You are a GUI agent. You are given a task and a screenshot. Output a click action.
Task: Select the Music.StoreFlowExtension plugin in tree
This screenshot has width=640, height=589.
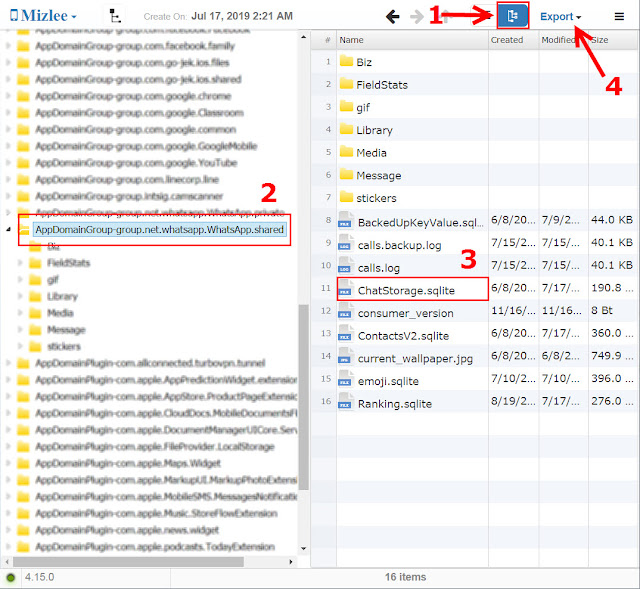click(156, 513)
